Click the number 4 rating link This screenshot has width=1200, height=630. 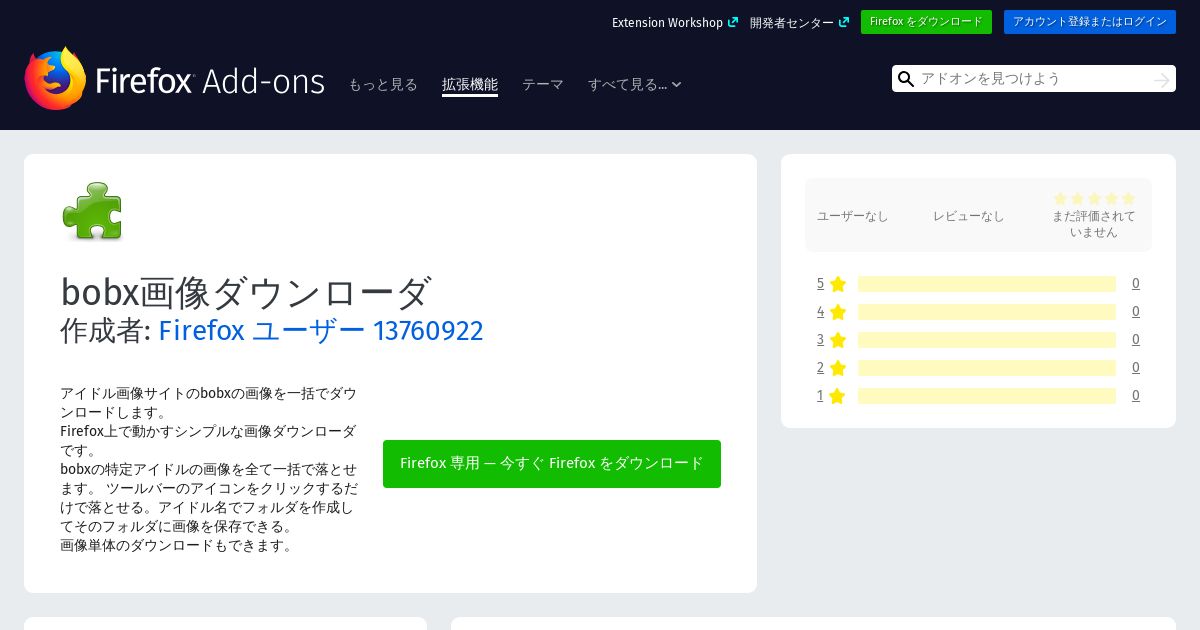[820, 312]
